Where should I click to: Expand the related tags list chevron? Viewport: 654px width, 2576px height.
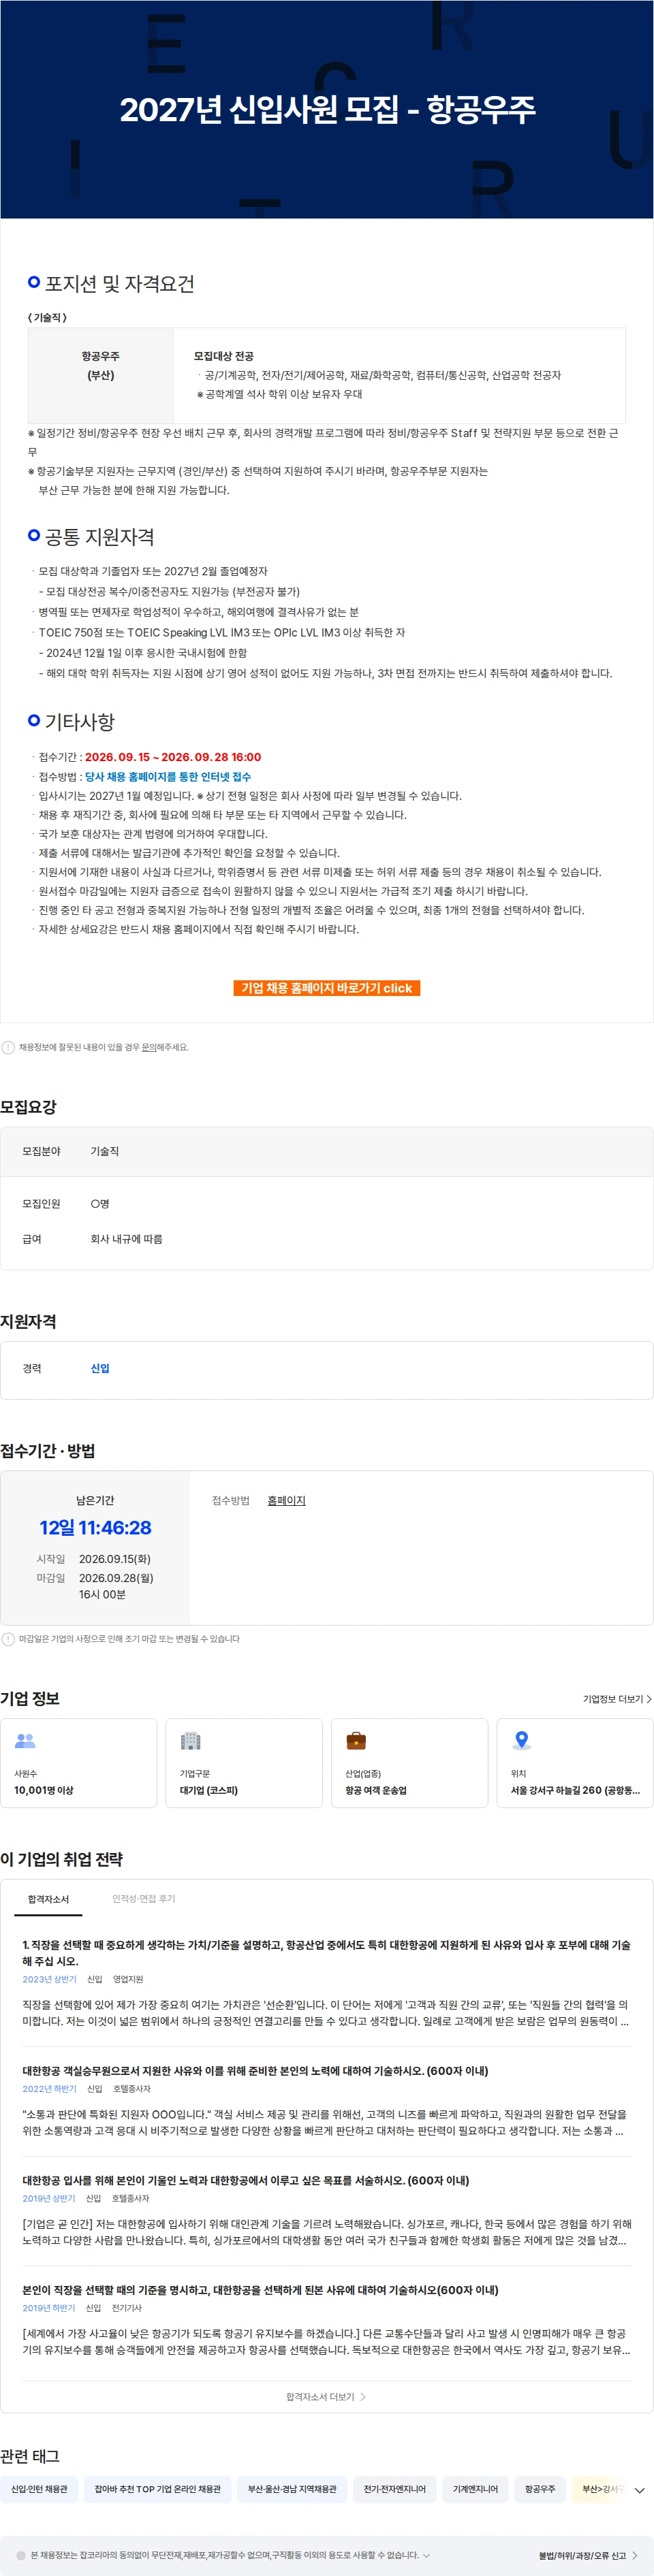[x=640, y=2490]
